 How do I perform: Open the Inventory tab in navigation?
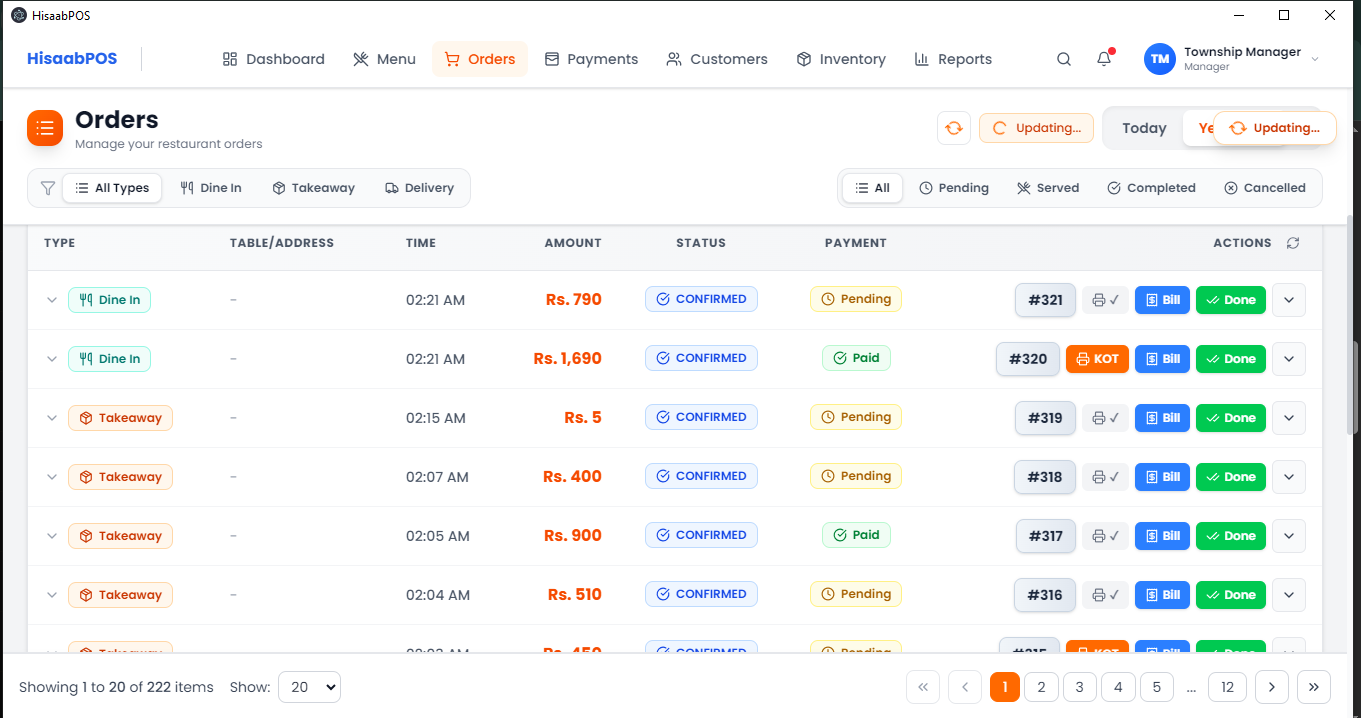tap(841, 59)
